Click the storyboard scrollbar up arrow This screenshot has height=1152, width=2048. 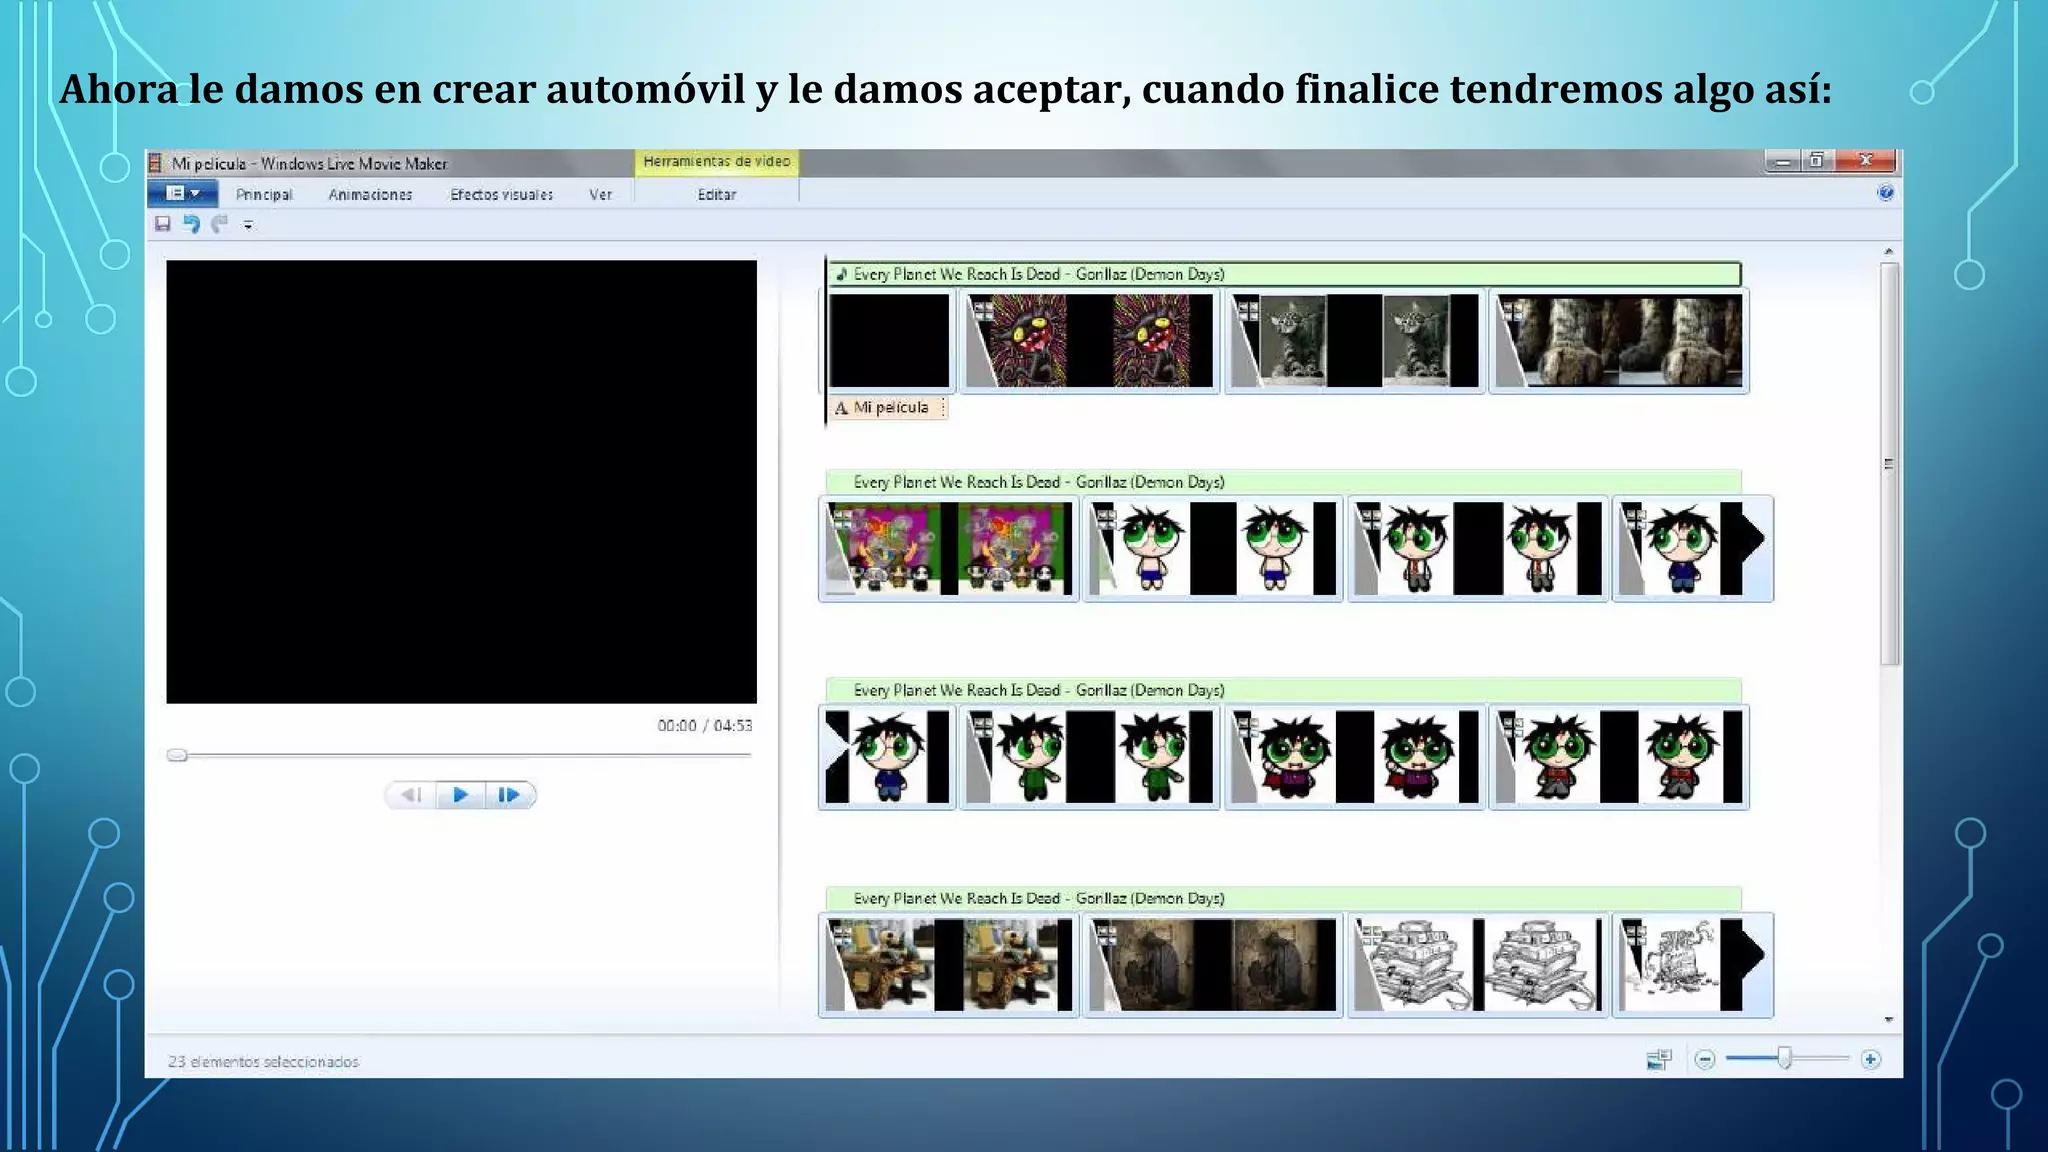(x=1889, y=251)
